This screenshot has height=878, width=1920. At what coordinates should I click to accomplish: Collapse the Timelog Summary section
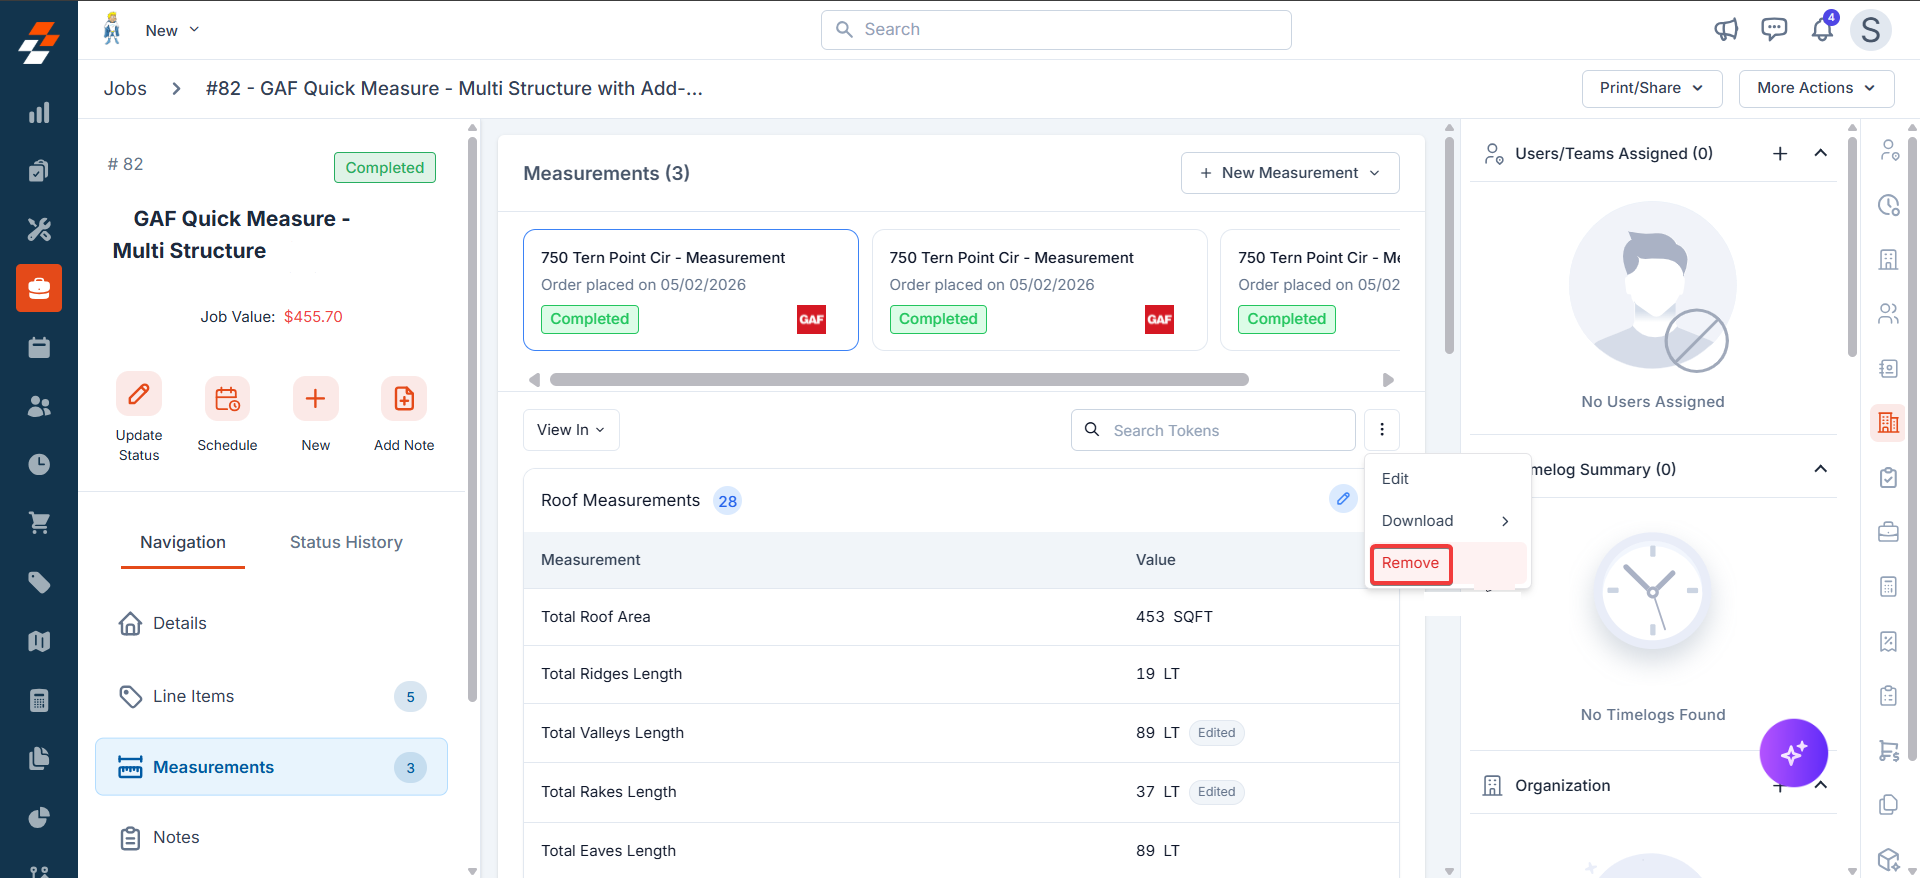(x=1821, y=469)
